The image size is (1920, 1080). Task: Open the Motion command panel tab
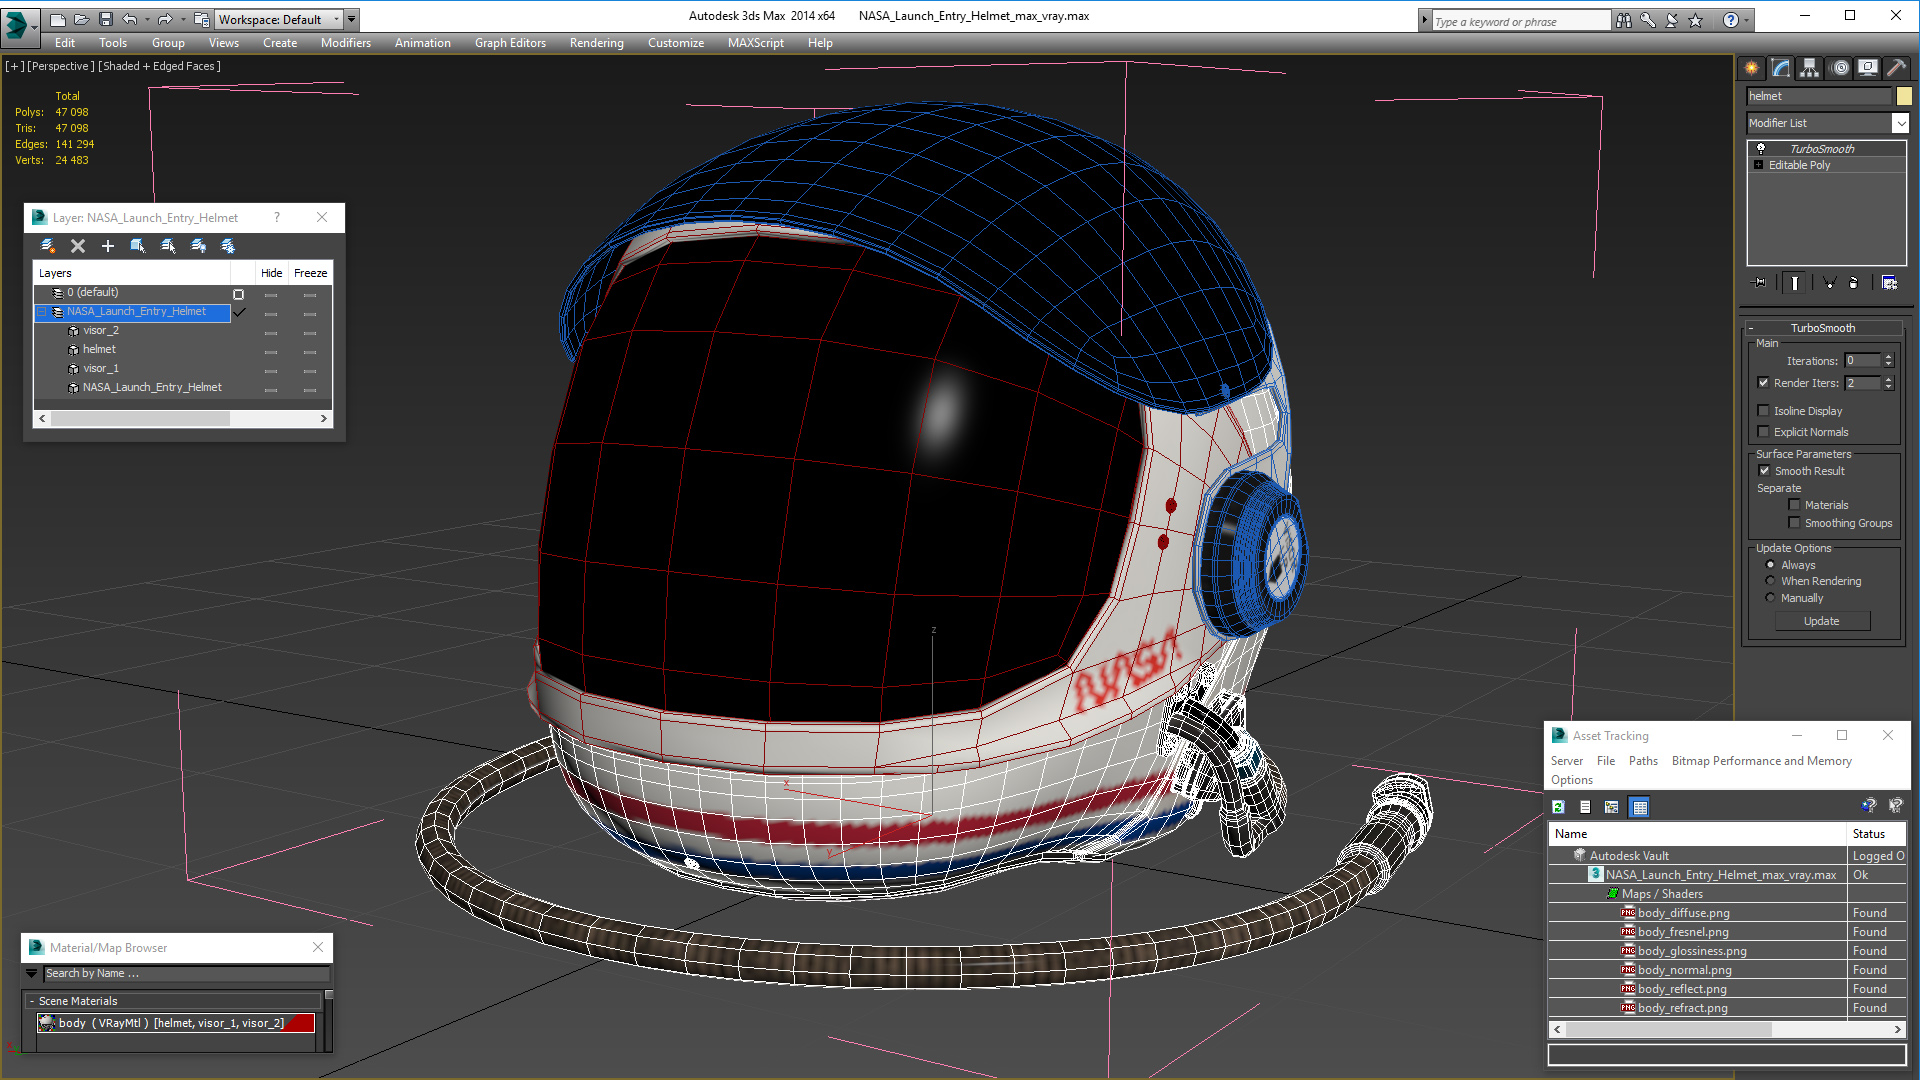1839,68
